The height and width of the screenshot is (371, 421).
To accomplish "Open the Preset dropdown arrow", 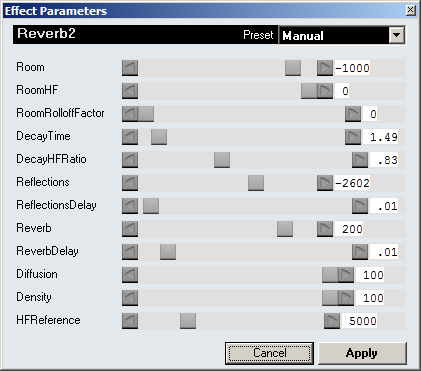I will tap(397, 35).
